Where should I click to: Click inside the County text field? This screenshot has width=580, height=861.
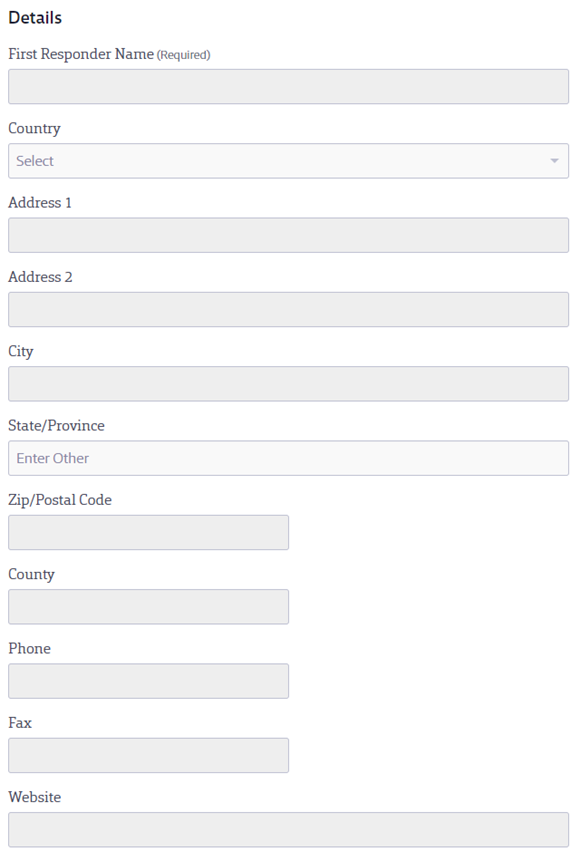pyautogui.click(x=148, y=607)
